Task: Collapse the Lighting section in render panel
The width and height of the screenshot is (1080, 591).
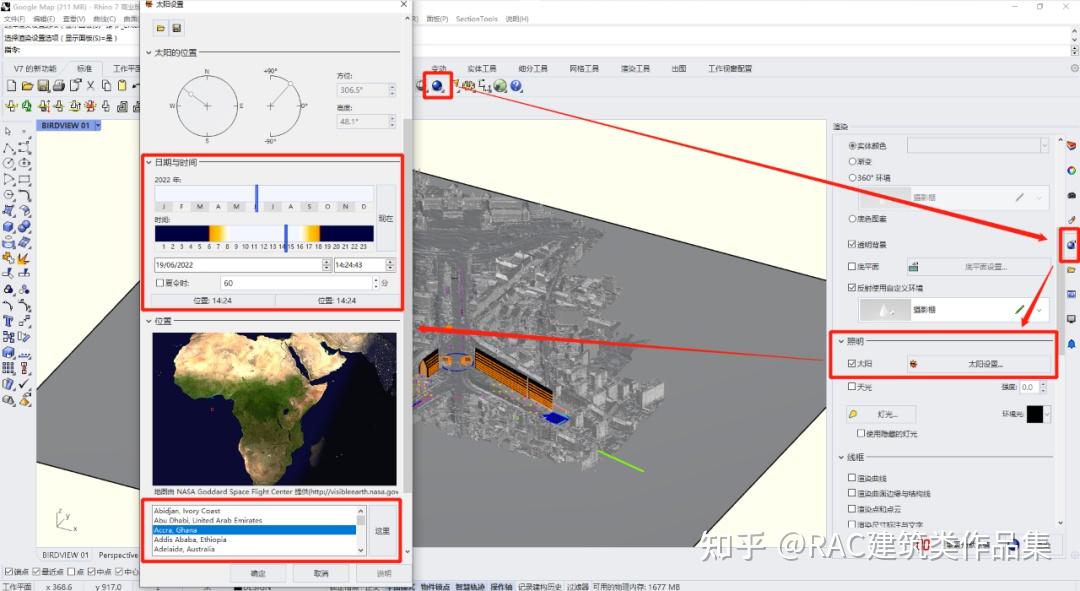Action: [841, 341]
